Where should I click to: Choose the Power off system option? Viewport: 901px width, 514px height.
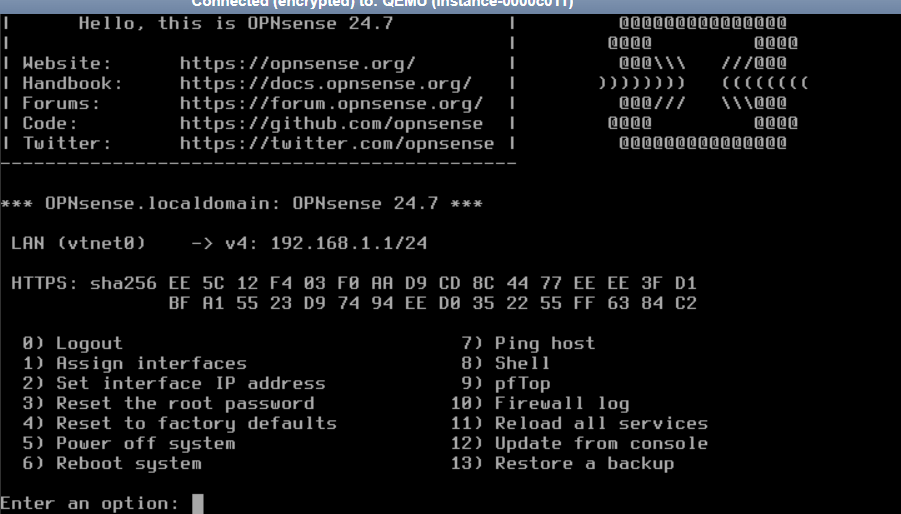point(145,443)
